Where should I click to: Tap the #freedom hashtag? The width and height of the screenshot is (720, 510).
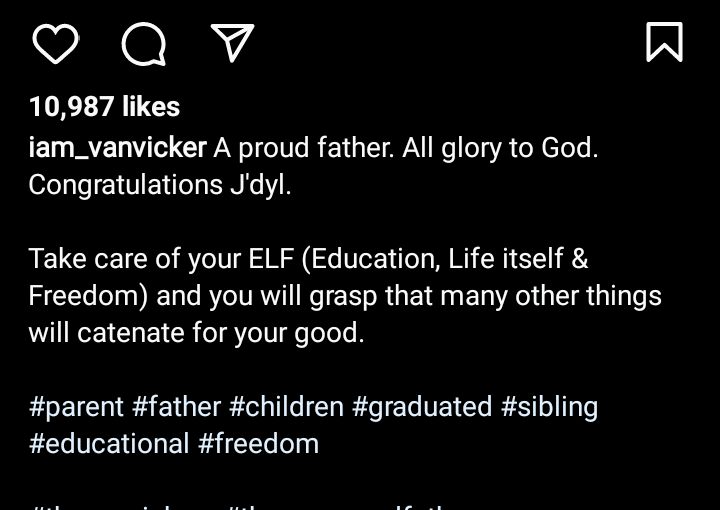[x=258, y=444]
